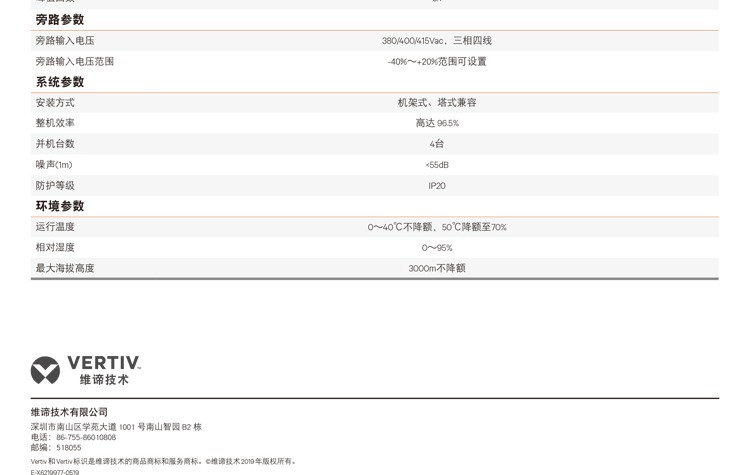Select the 机架式、塔式兼容 value
Image resolution: width=750 pixels, height=475 pixels.
[x=437, y=103]
